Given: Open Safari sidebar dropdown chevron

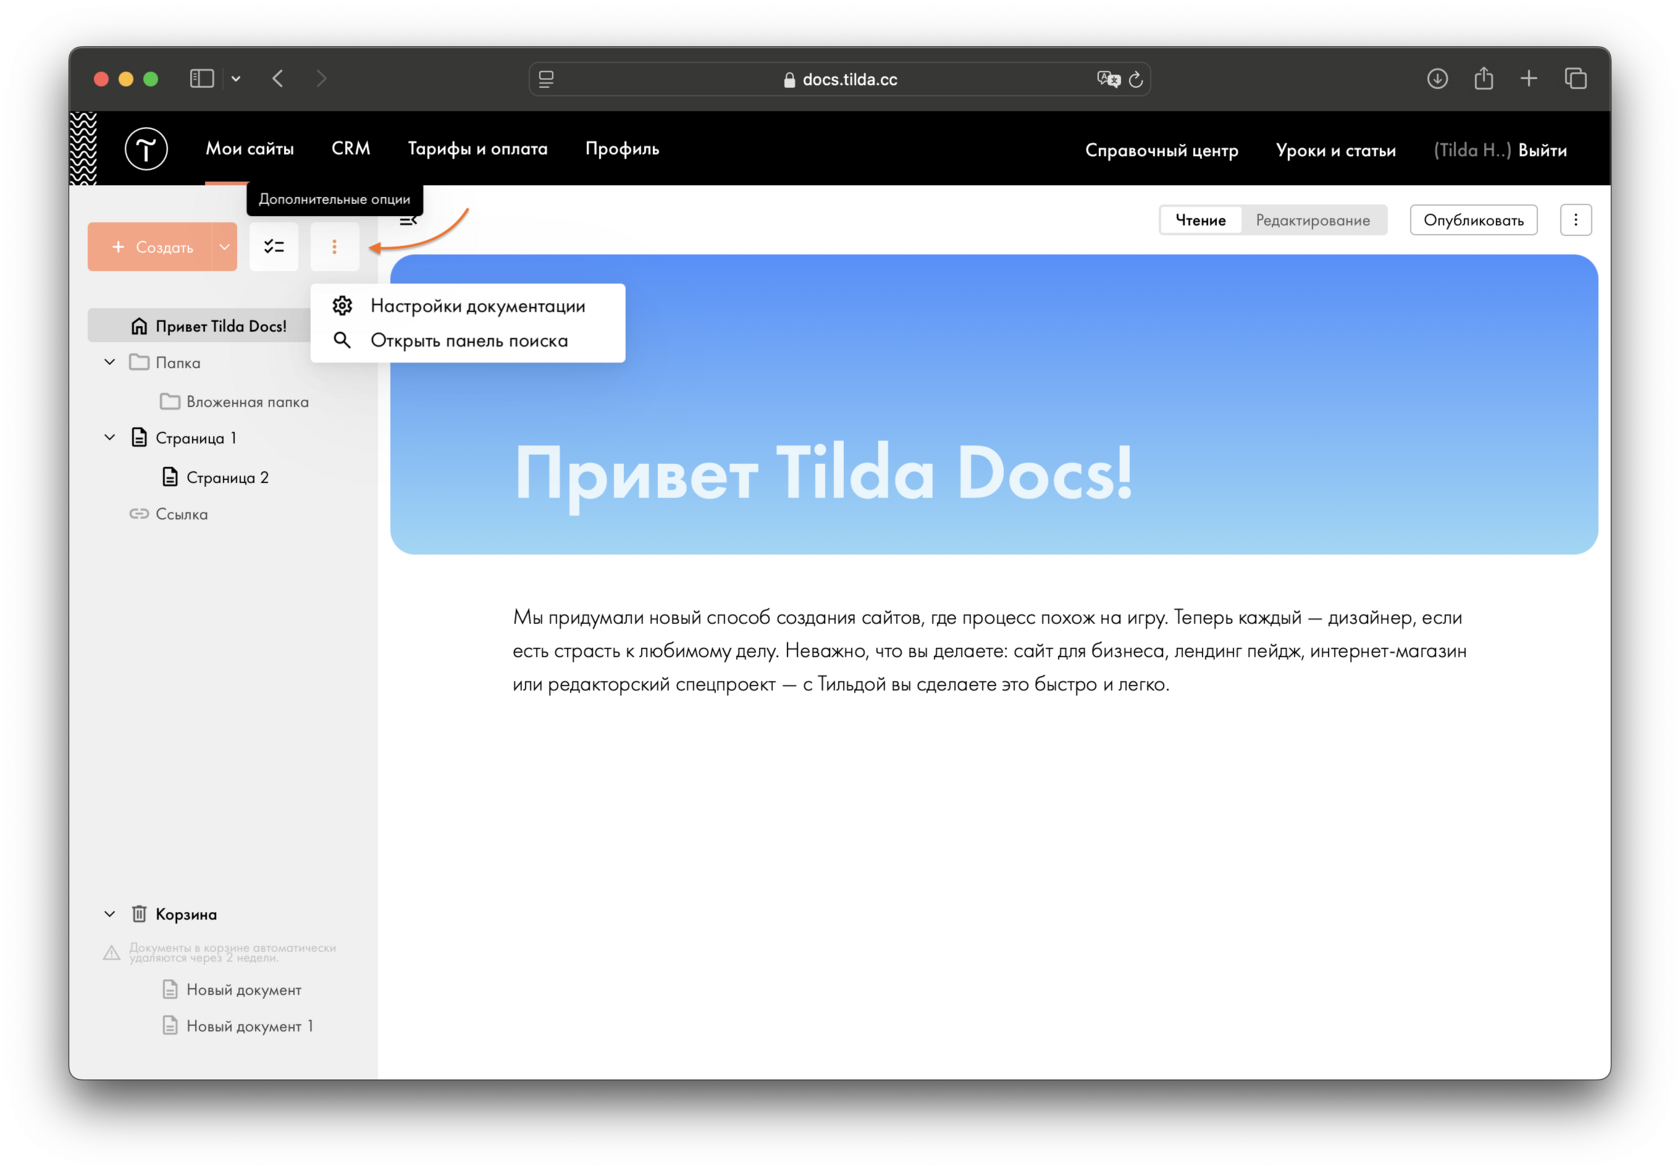Looking at the screenshot, I should pos(236,79).
